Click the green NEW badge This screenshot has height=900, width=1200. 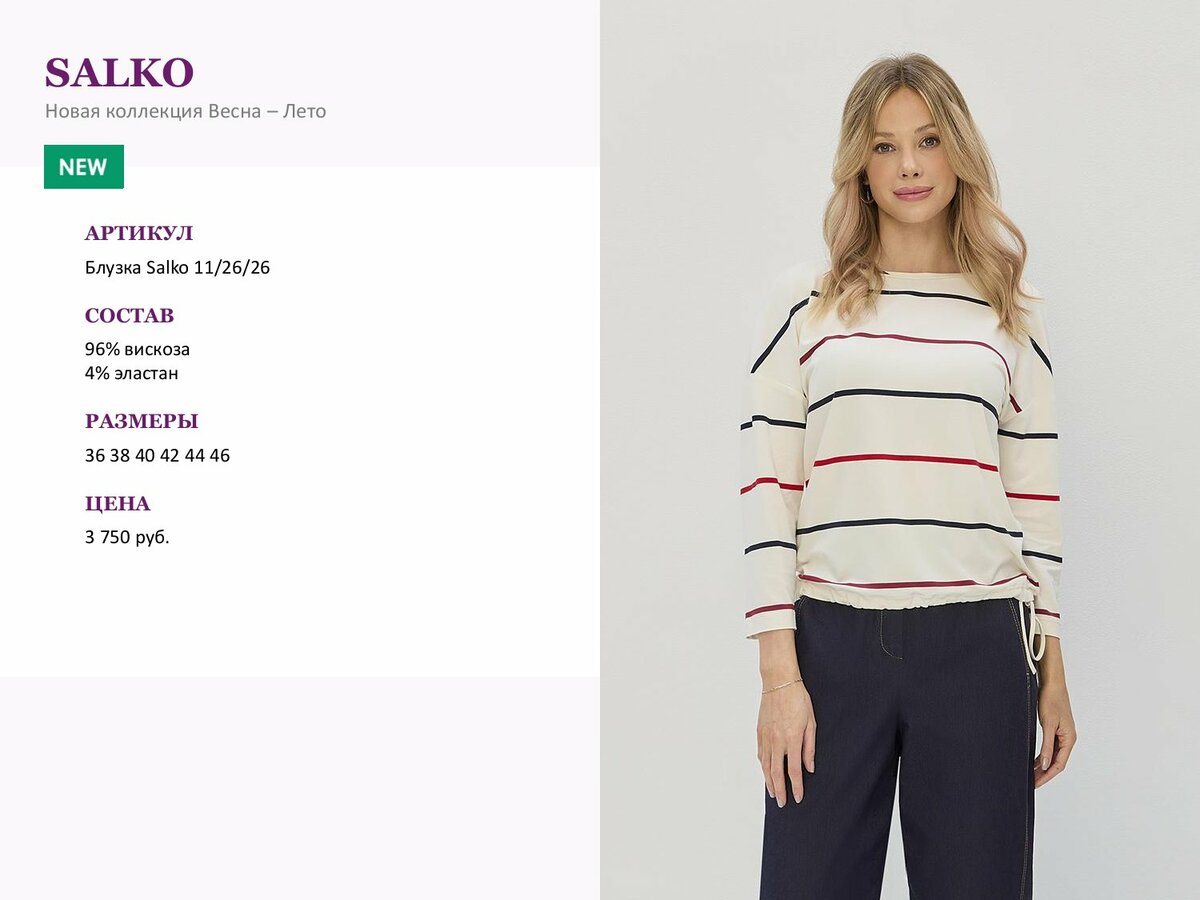point(84,167)
